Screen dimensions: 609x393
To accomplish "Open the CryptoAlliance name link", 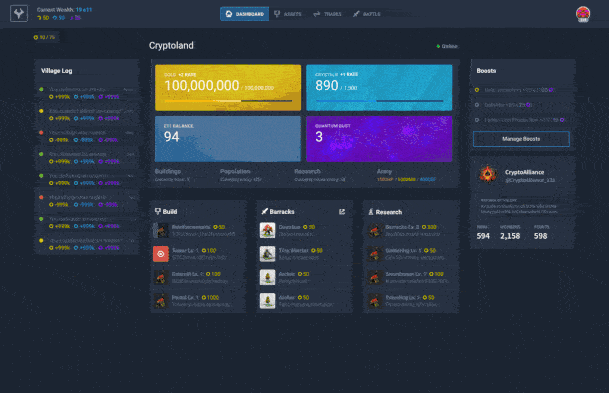I will pyautogui.click(x=524, y=172).
